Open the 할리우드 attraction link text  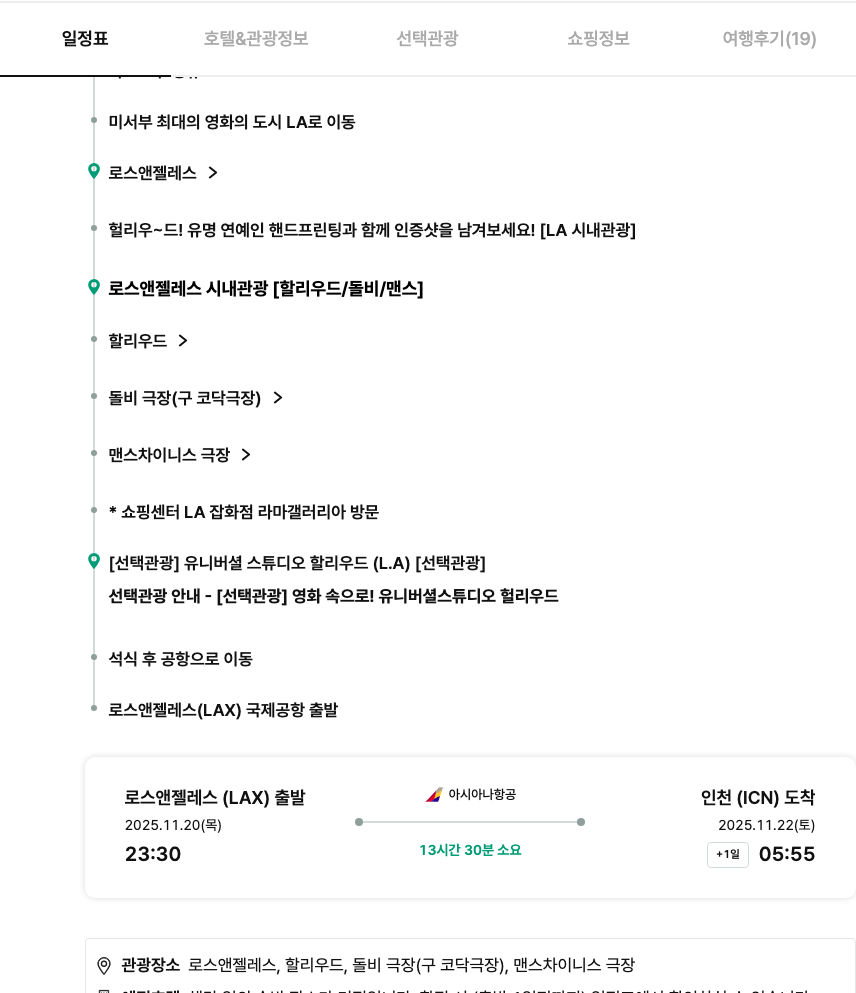[x=138, y=341]
